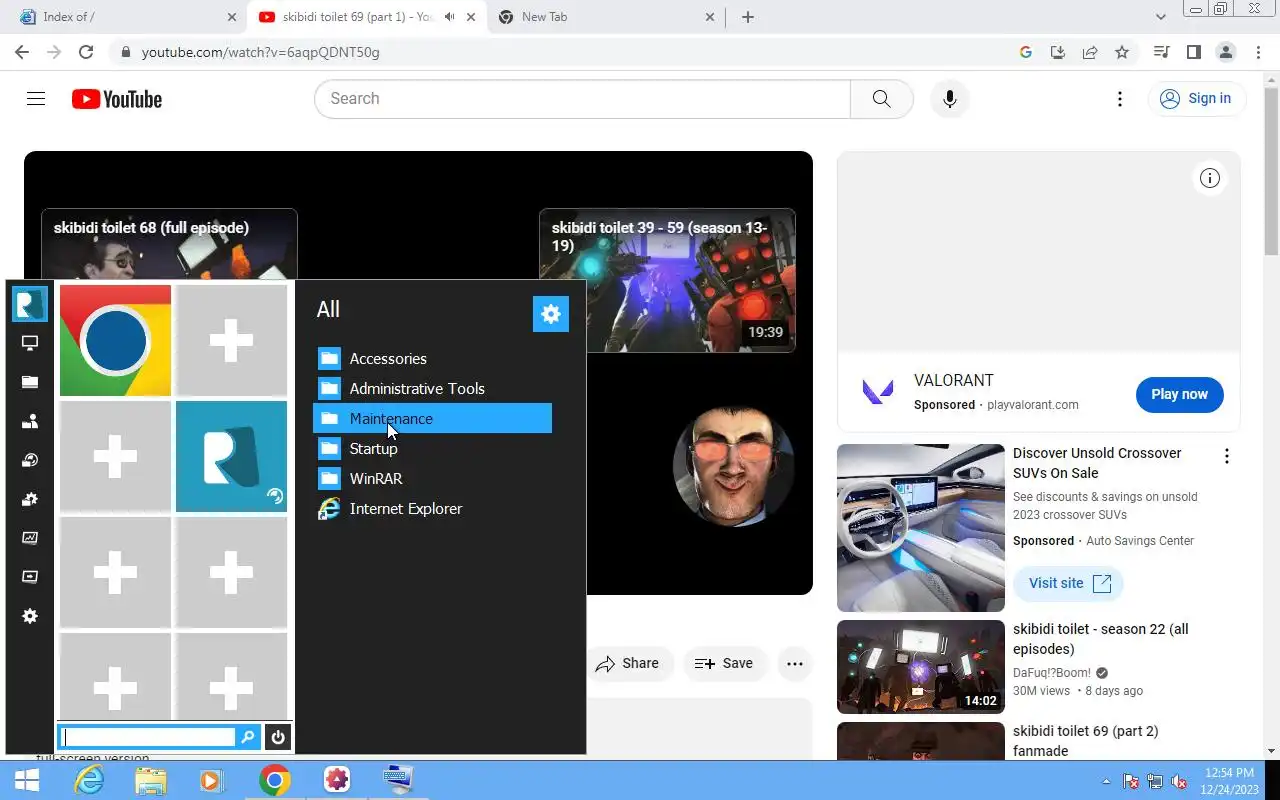The image size is (1280, 800).
Task: Open the Chrome tile in start menu
Action: click(x=115, y=340)
